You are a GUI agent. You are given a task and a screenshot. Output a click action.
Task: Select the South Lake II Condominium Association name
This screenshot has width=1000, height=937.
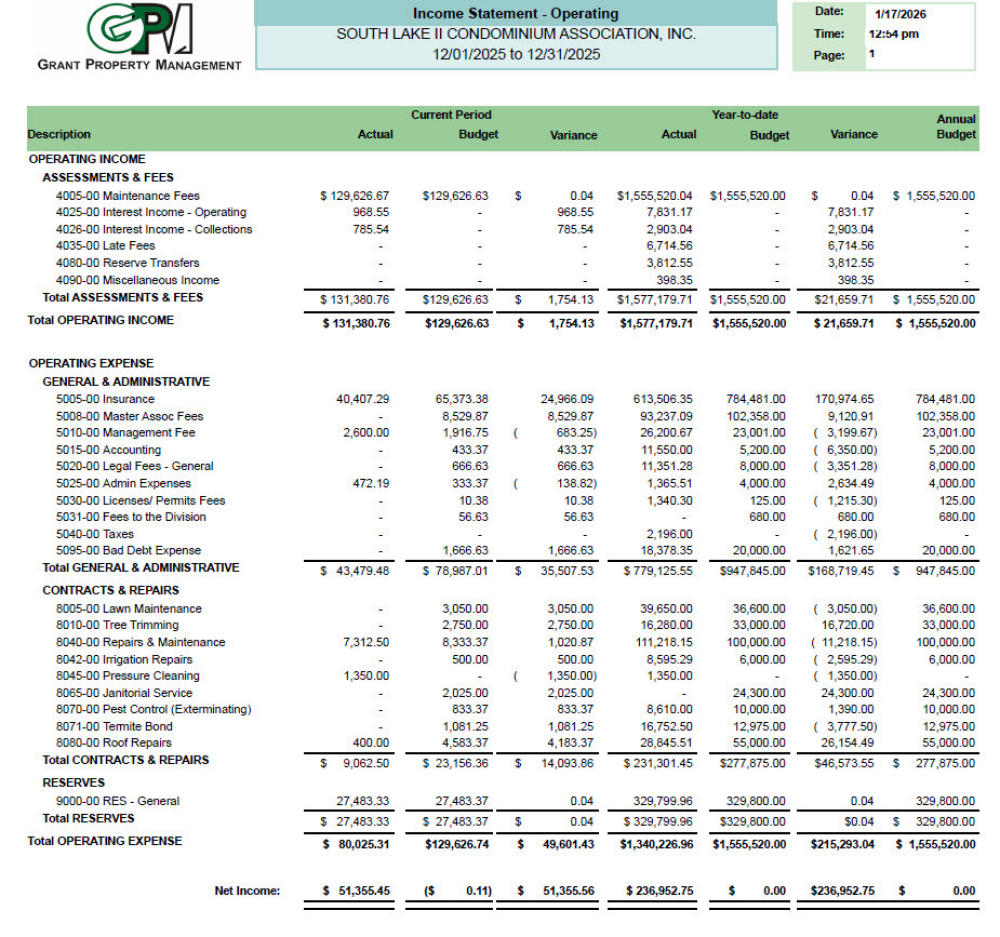click(515, 34)
